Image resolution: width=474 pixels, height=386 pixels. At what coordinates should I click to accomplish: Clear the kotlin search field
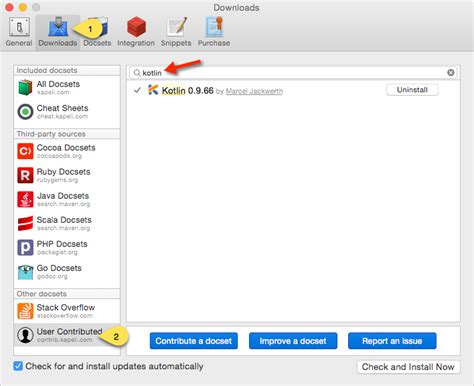451,73
